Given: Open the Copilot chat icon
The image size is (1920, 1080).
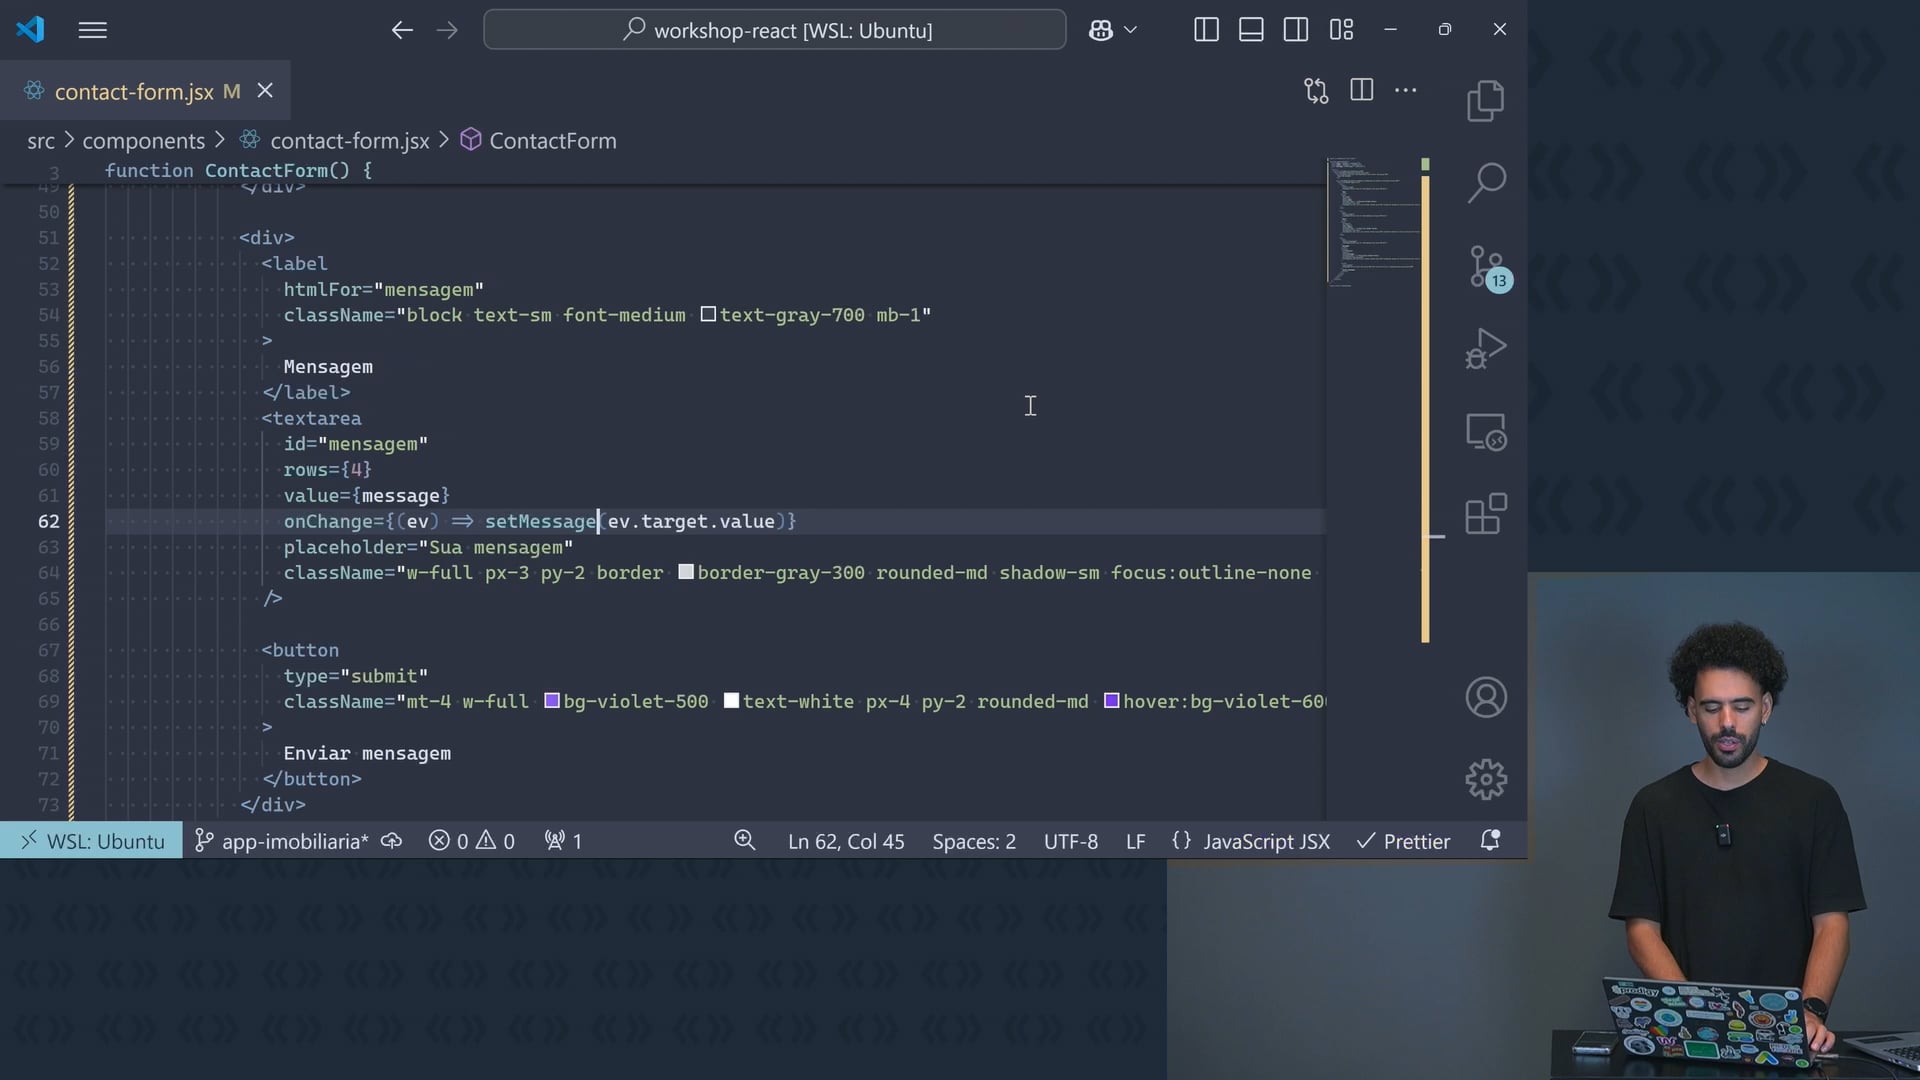Looking at the screenshot, I should (x=1101, y=30).
